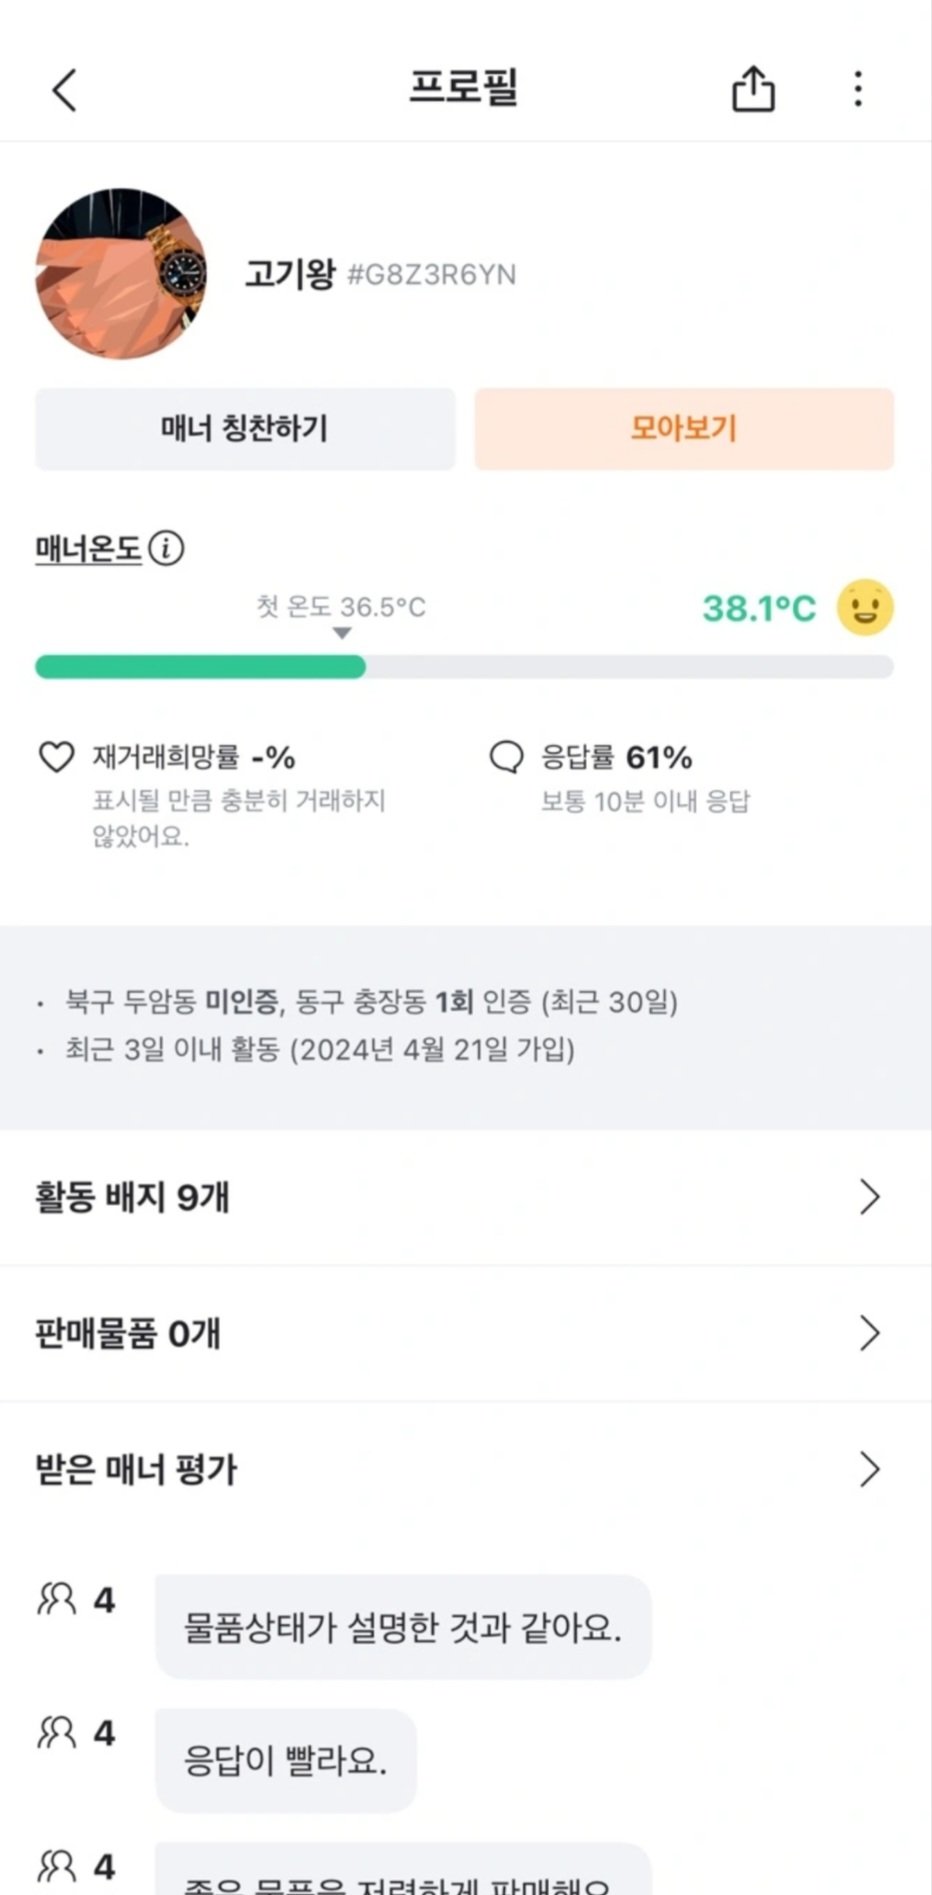The width and height of the screenshot is (932, 1895).
Task: Tap the speech bubble icon beside 응답률
Action: (x=506, y=757)
